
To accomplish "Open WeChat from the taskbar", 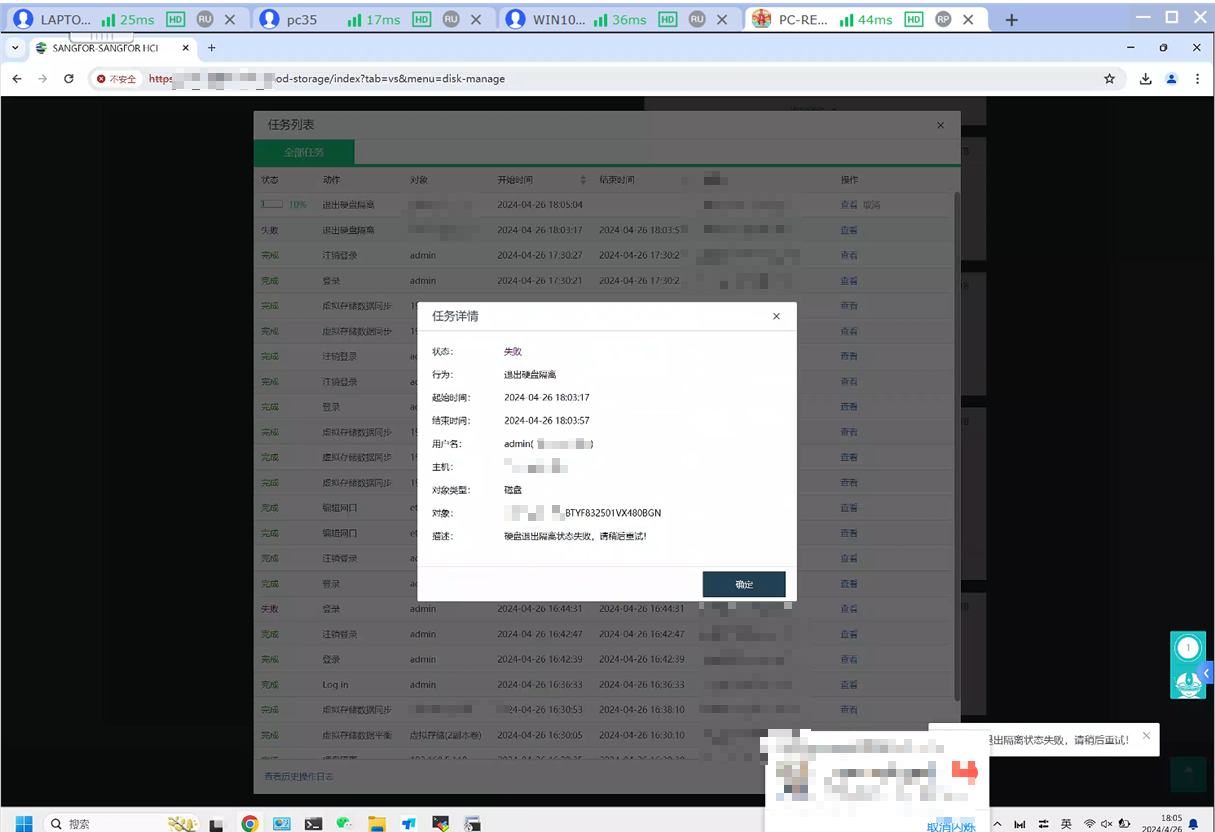I will (344, 823).
